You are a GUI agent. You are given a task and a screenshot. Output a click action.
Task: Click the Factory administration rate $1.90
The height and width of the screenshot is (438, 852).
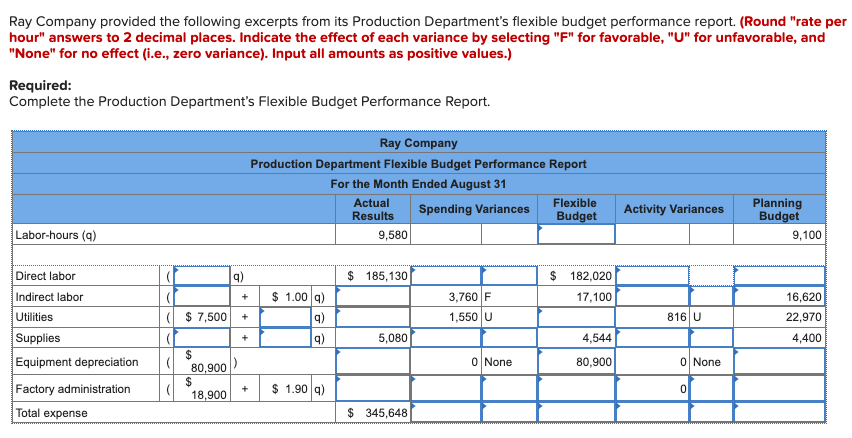tap(291, 389)
